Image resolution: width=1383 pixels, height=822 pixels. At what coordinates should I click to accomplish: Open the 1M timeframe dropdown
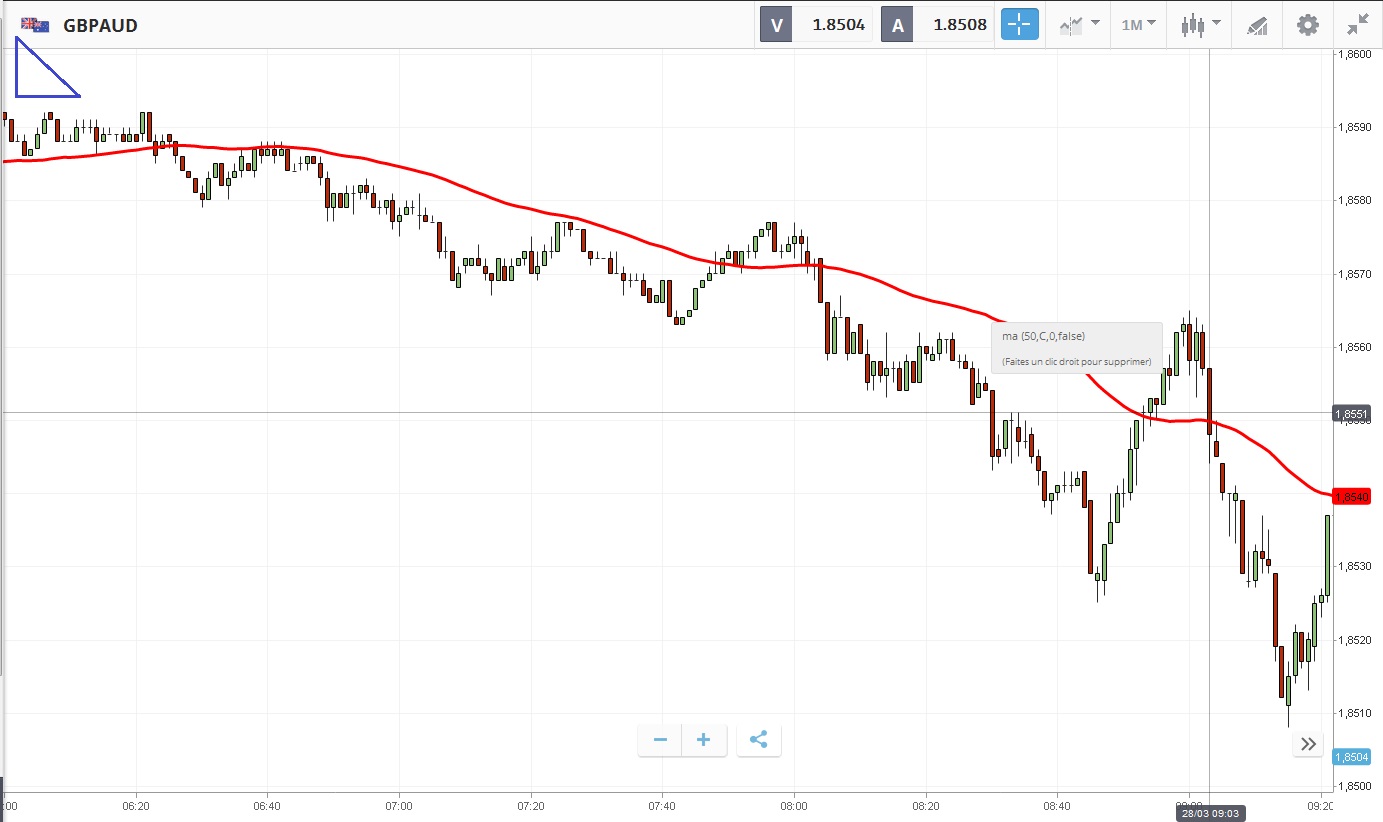pyautogui.click(x=1138, y=25)
